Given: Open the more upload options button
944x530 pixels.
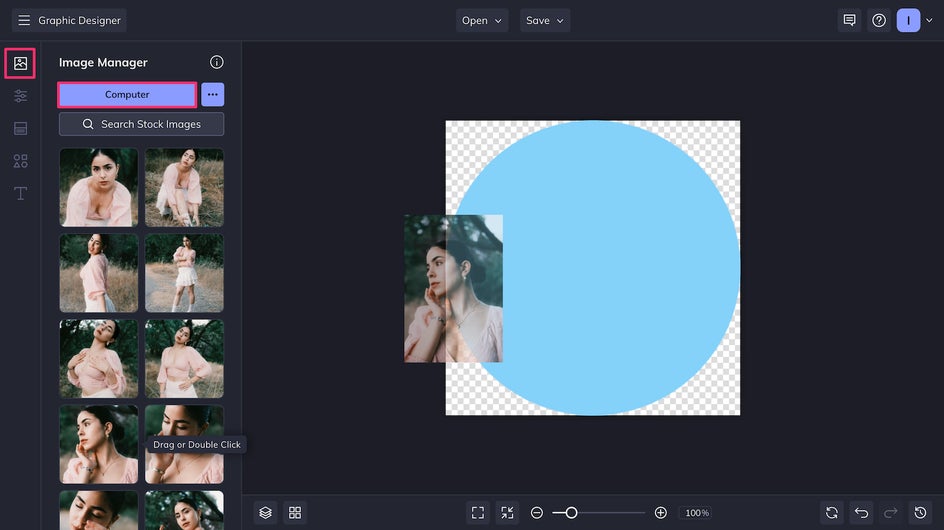Looking at the screenshot, I should pyautogui.click(x=213, y=95).
